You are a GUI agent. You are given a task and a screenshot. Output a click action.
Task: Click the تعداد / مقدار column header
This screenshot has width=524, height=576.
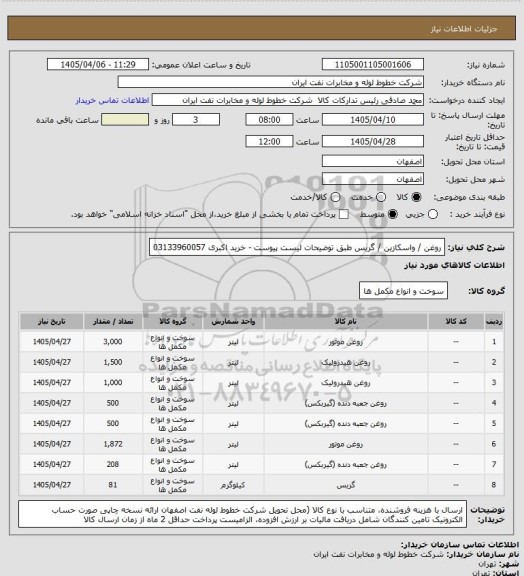[x=113, y=321]
